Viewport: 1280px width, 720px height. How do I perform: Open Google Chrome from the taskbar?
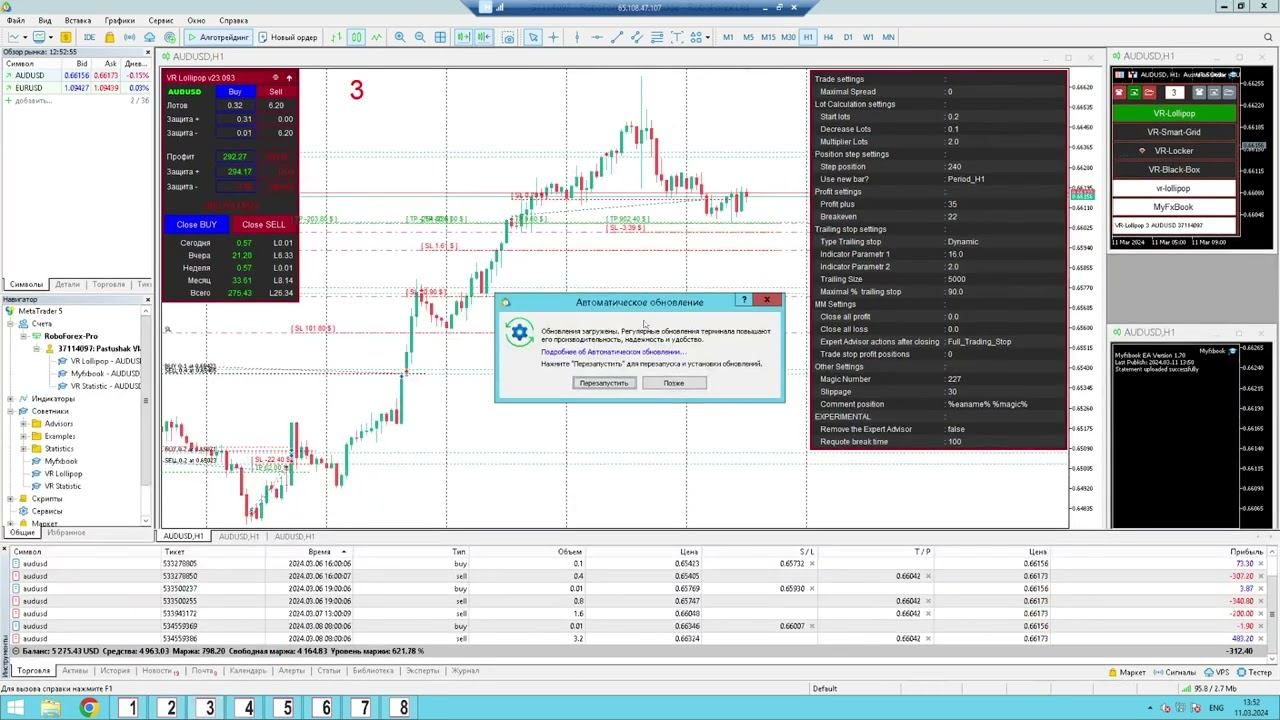pos(89,708)
